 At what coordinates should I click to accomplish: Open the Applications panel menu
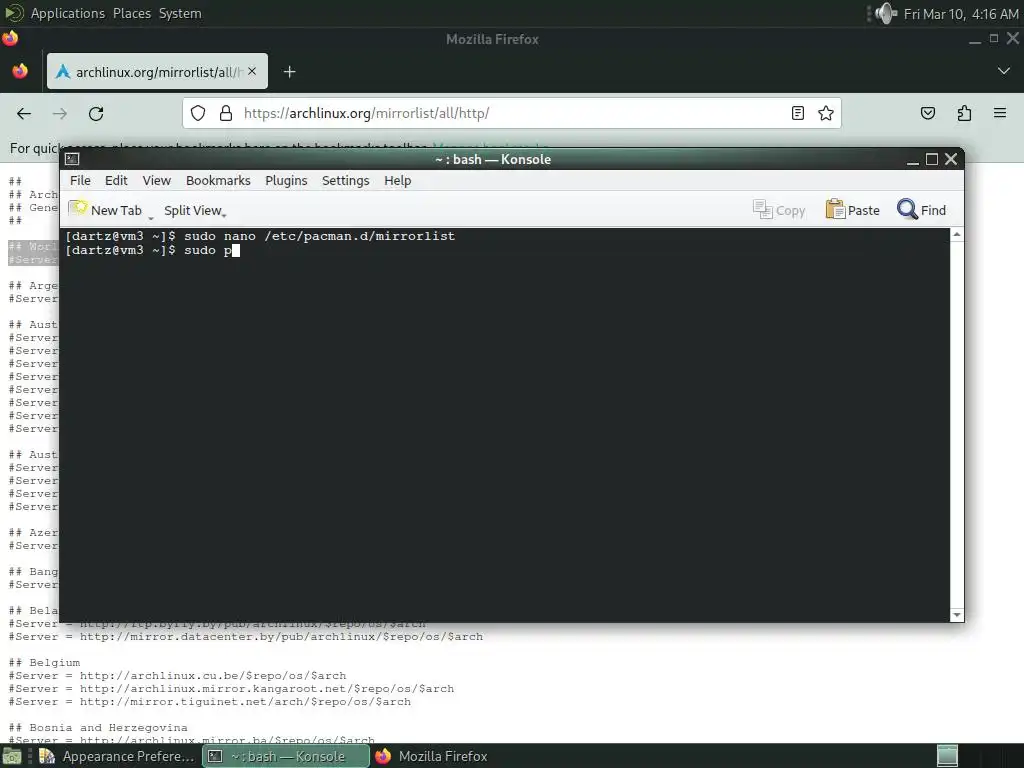67,13
